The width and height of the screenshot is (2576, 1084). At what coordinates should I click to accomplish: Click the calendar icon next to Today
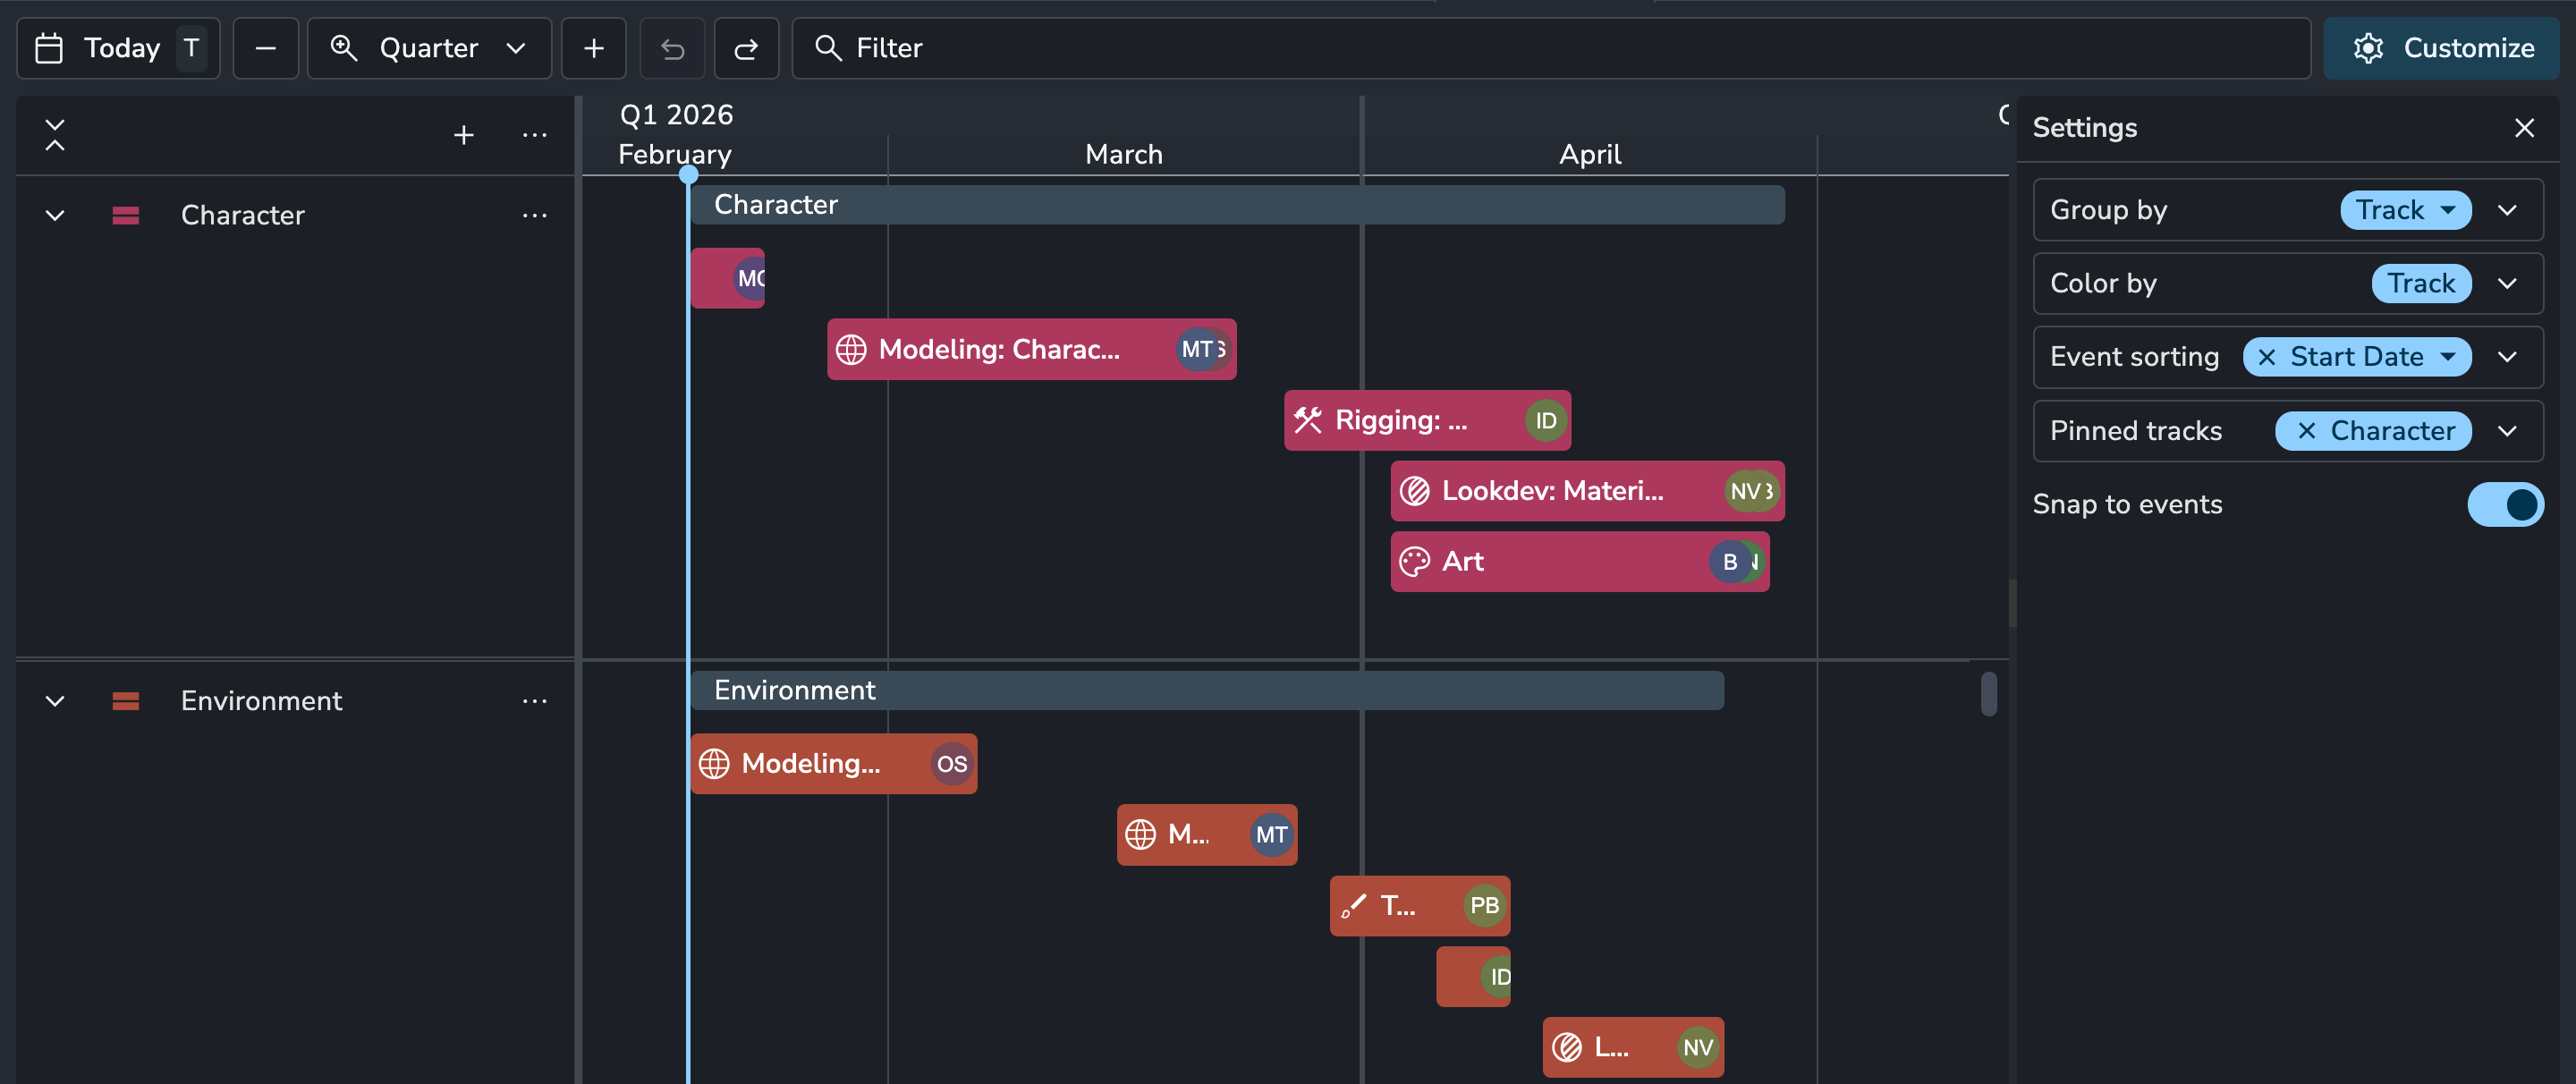(x=48, y=47)
